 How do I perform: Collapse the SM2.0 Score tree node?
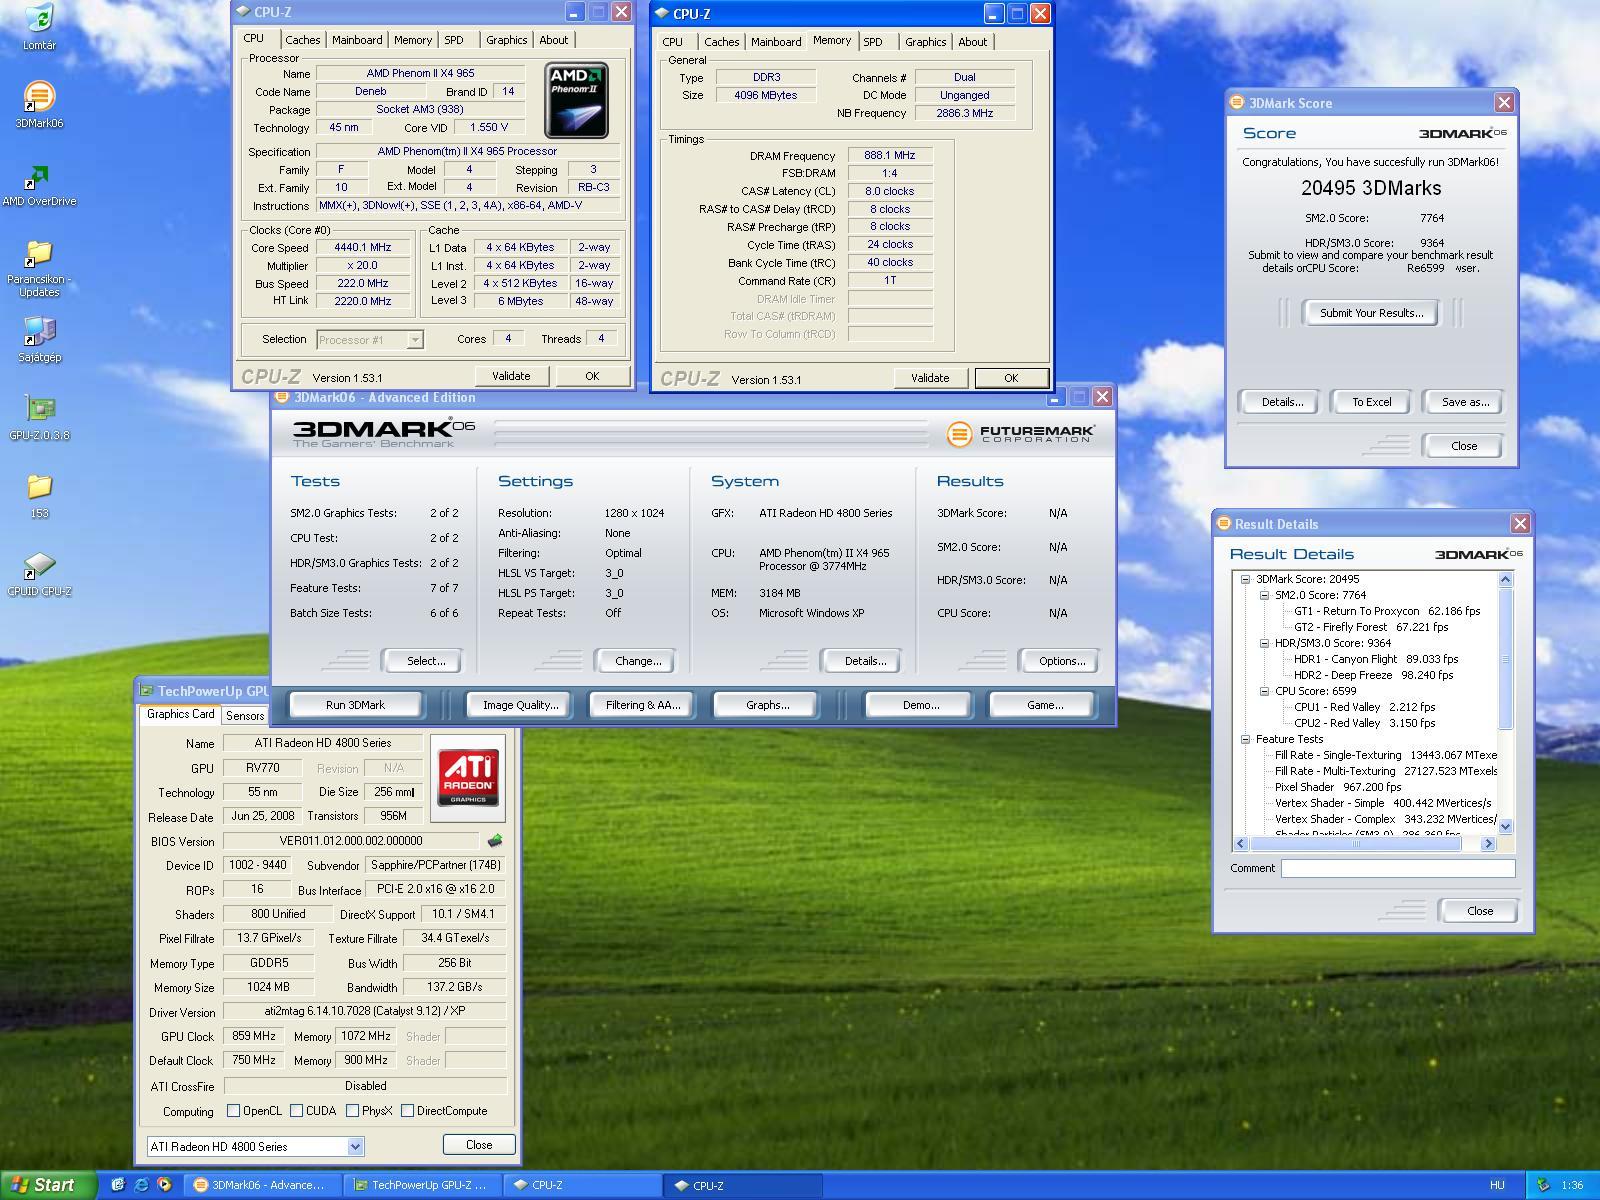coord(1264,595)
